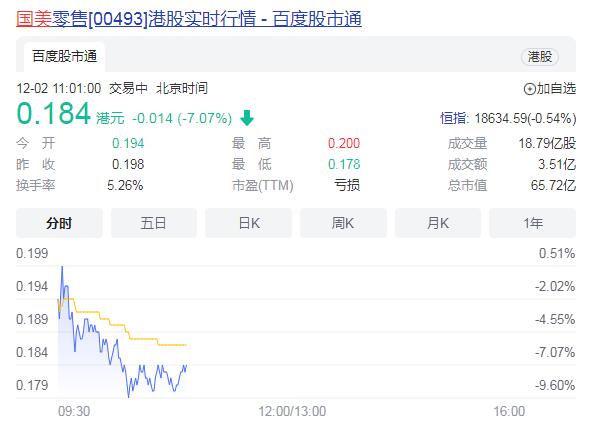Click the 0.179 price axis label

pos(32,385)
